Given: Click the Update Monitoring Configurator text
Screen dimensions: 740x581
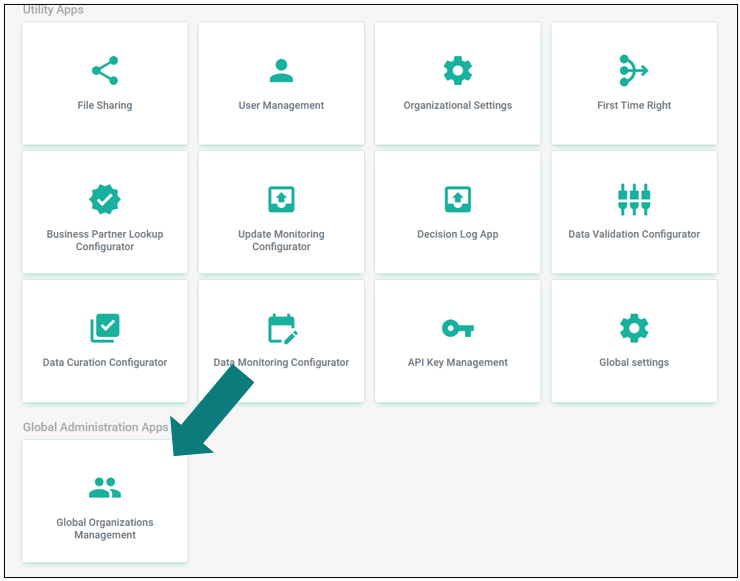Looking at the screenshot, I should coord(281,240).
